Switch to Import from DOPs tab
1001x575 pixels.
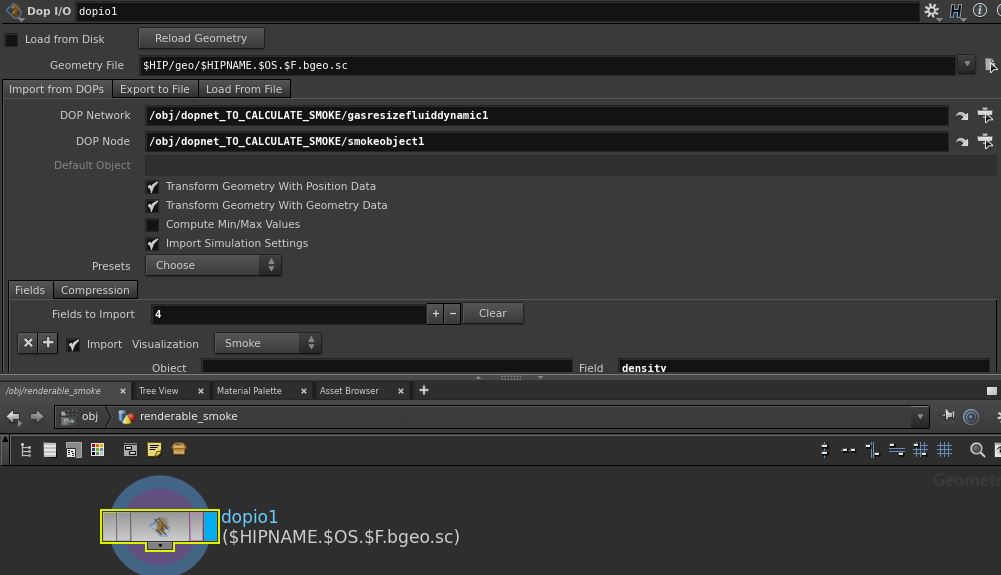coord(56,89)
